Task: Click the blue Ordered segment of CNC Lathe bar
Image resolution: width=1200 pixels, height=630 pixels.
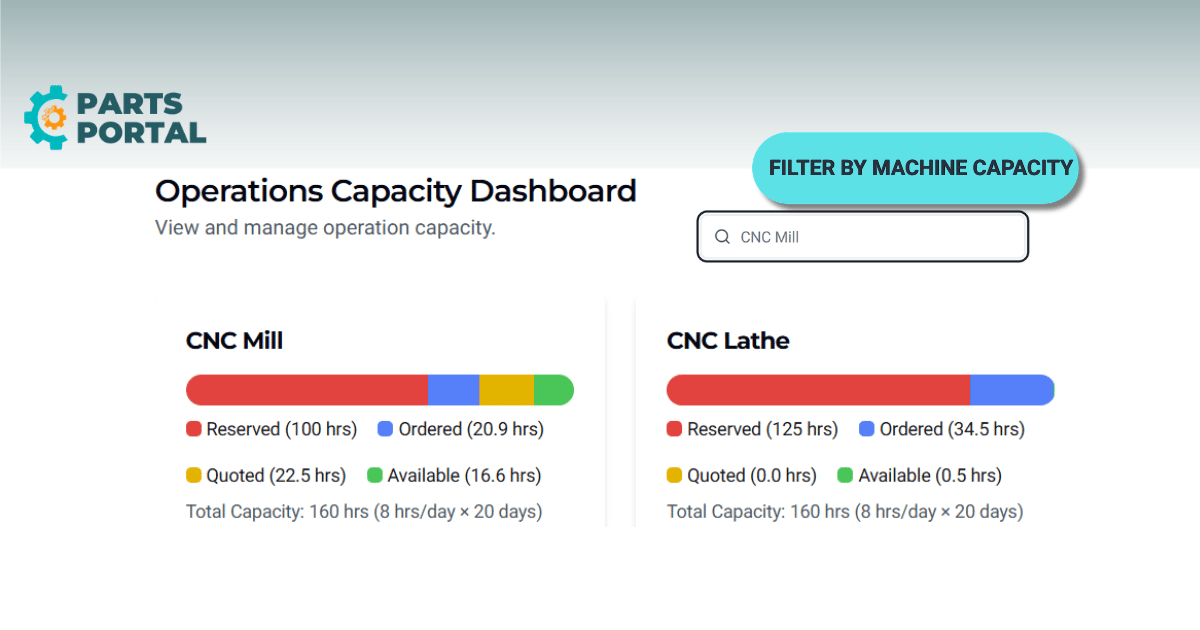Action: coord(1012,390)
